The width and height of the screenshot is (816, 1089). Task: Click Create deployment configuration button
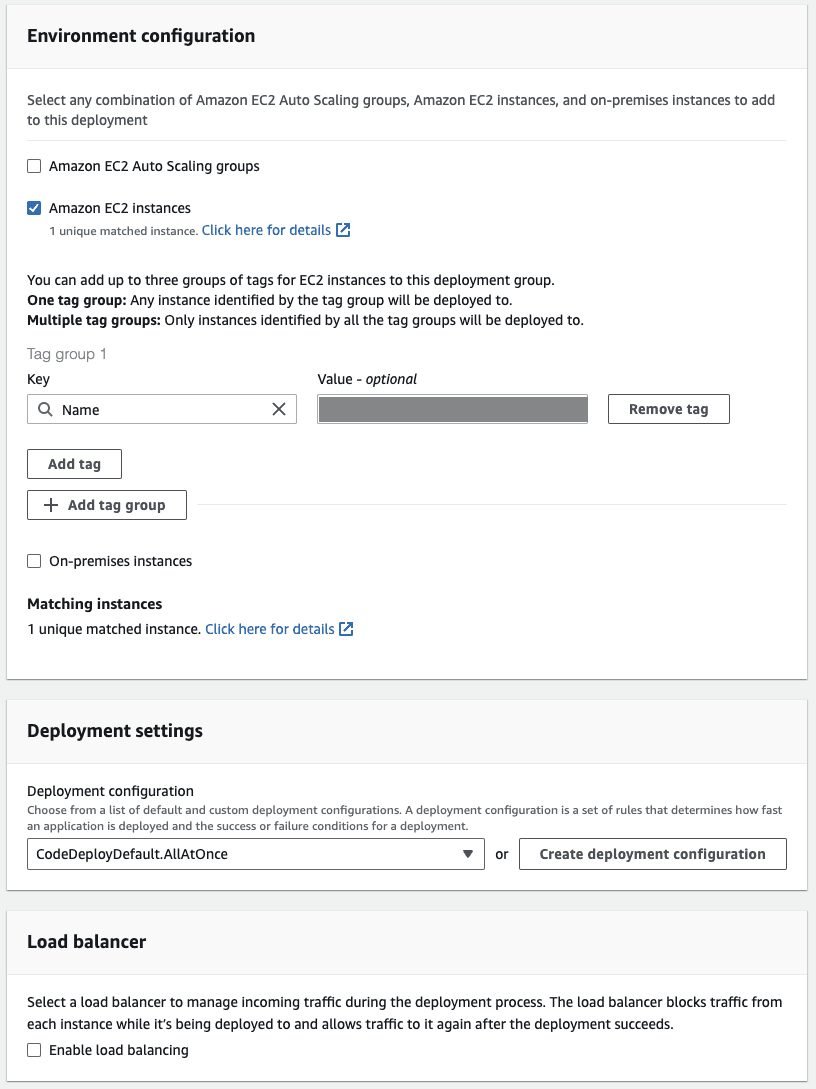point(652,854)
